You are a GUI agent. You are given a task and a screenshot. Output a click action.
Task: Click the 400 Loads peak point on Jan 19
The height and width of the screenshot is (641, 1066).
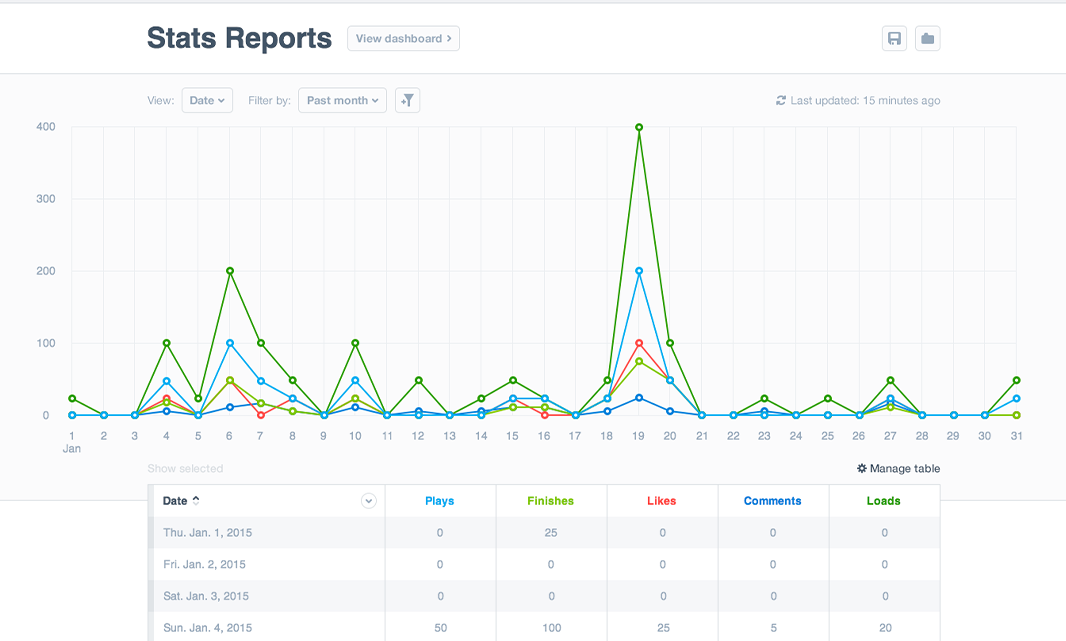pyautogui.click(x=639, y=127)
